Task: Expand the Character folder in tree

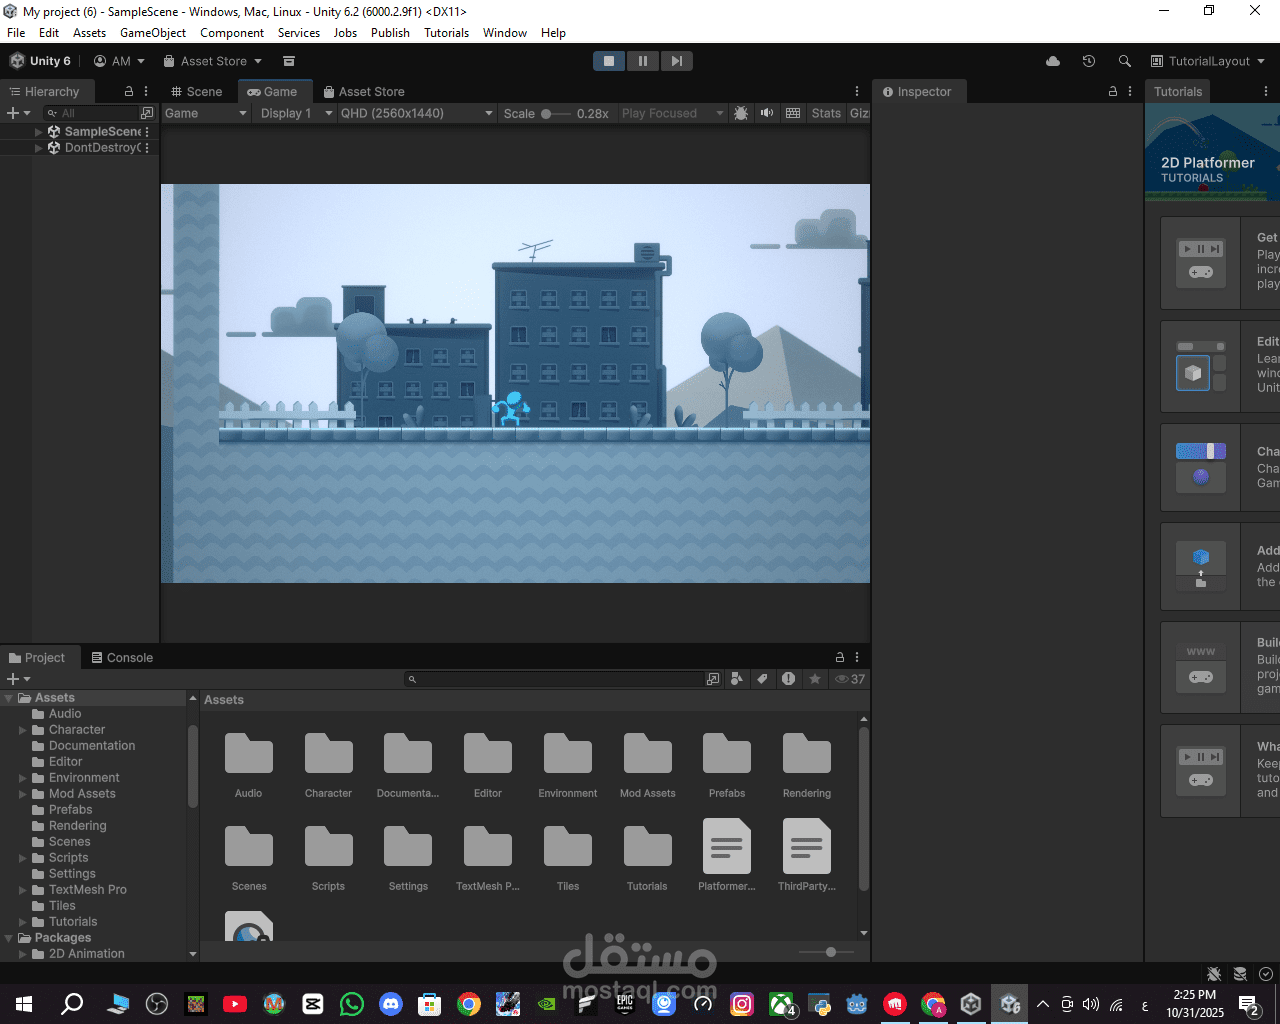Action: pos(23,730)
